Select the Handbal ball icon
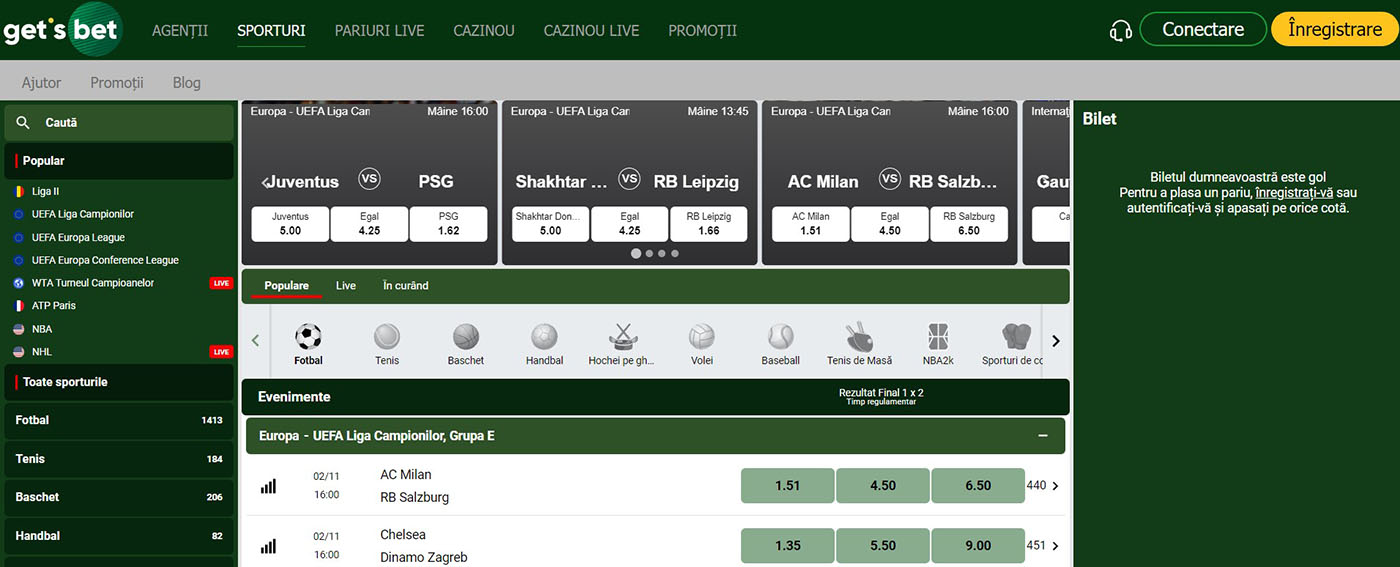This screenshot has width=1400, height=567. click(x=545, y=336)
